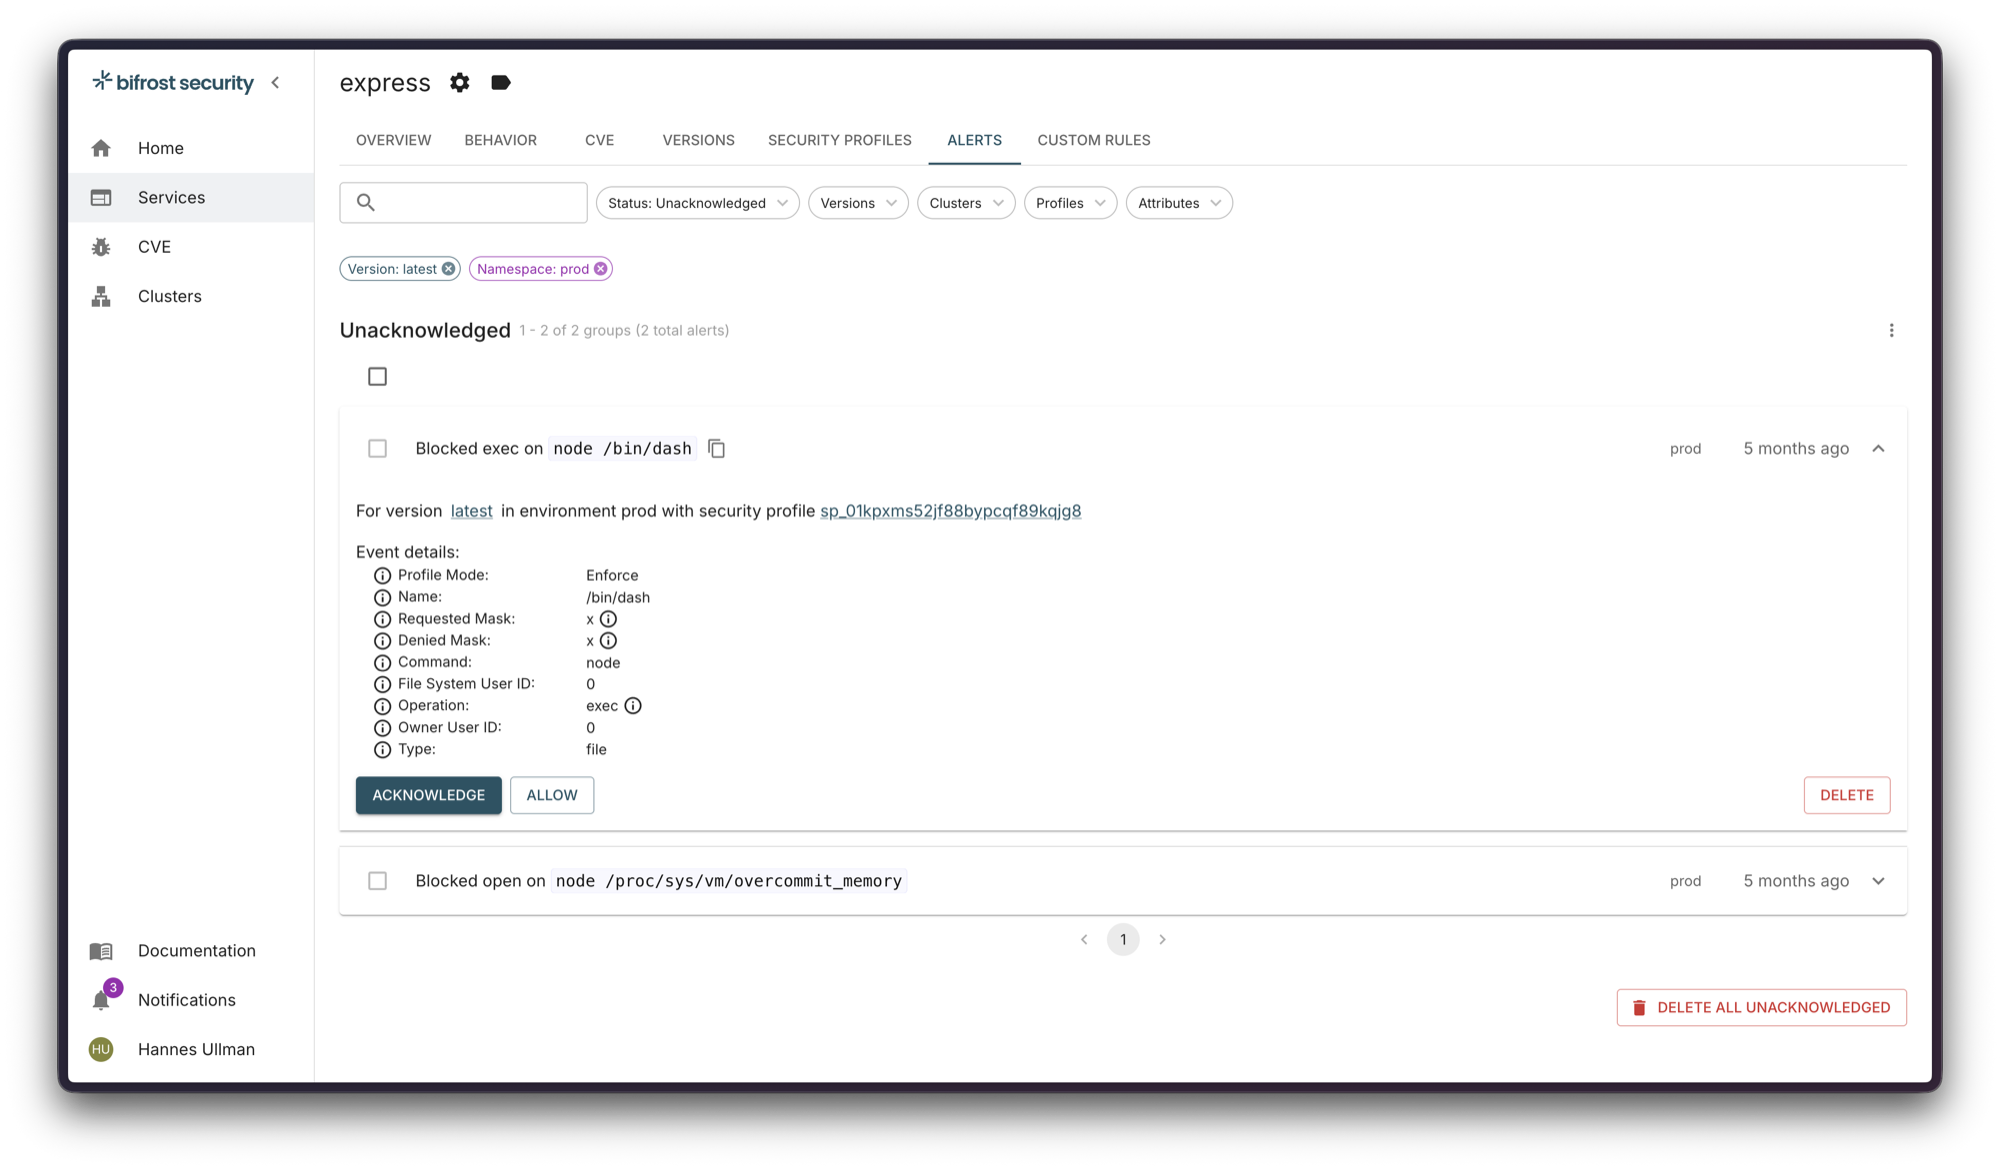The image size is (2000, 1169).
Task: Collapse the sidebar with the chevron icon
Action: tap(275, 83)
